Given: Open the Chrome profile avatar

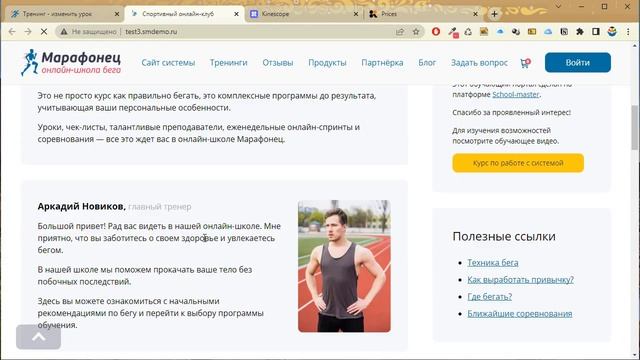Looking at the screenshot, I should click(x=612, y=31).
